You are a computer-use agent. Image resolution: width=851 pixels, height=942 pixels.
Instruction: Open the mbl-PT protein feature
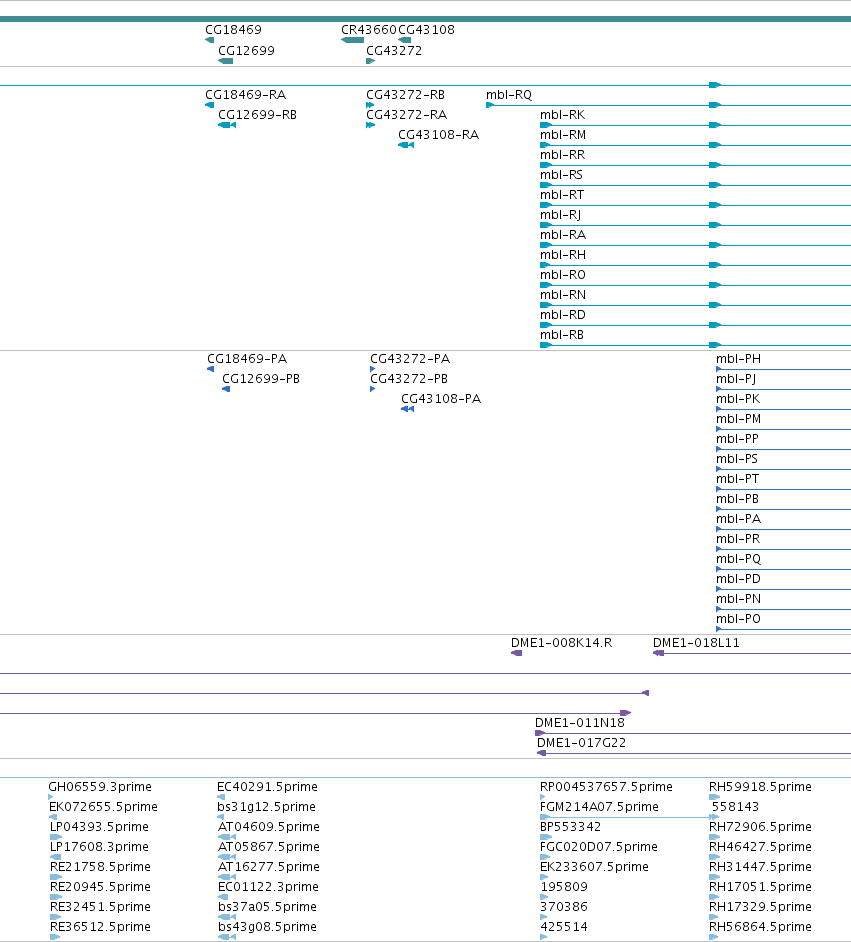click(x=737, y=479)
